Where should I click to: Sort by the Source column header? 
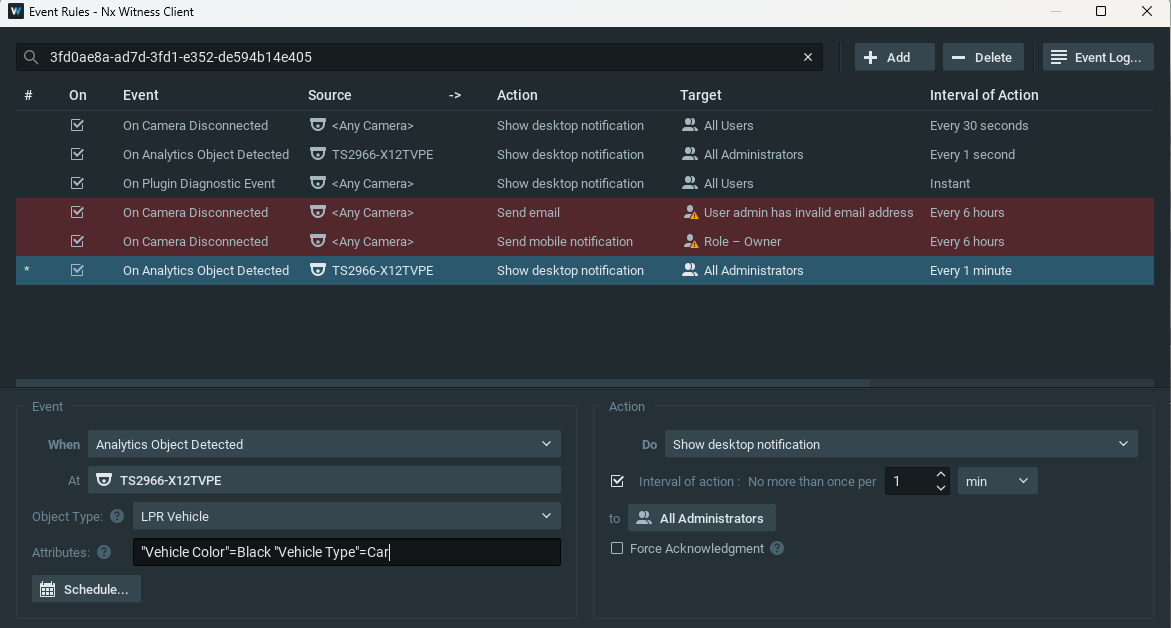[329, 95]
